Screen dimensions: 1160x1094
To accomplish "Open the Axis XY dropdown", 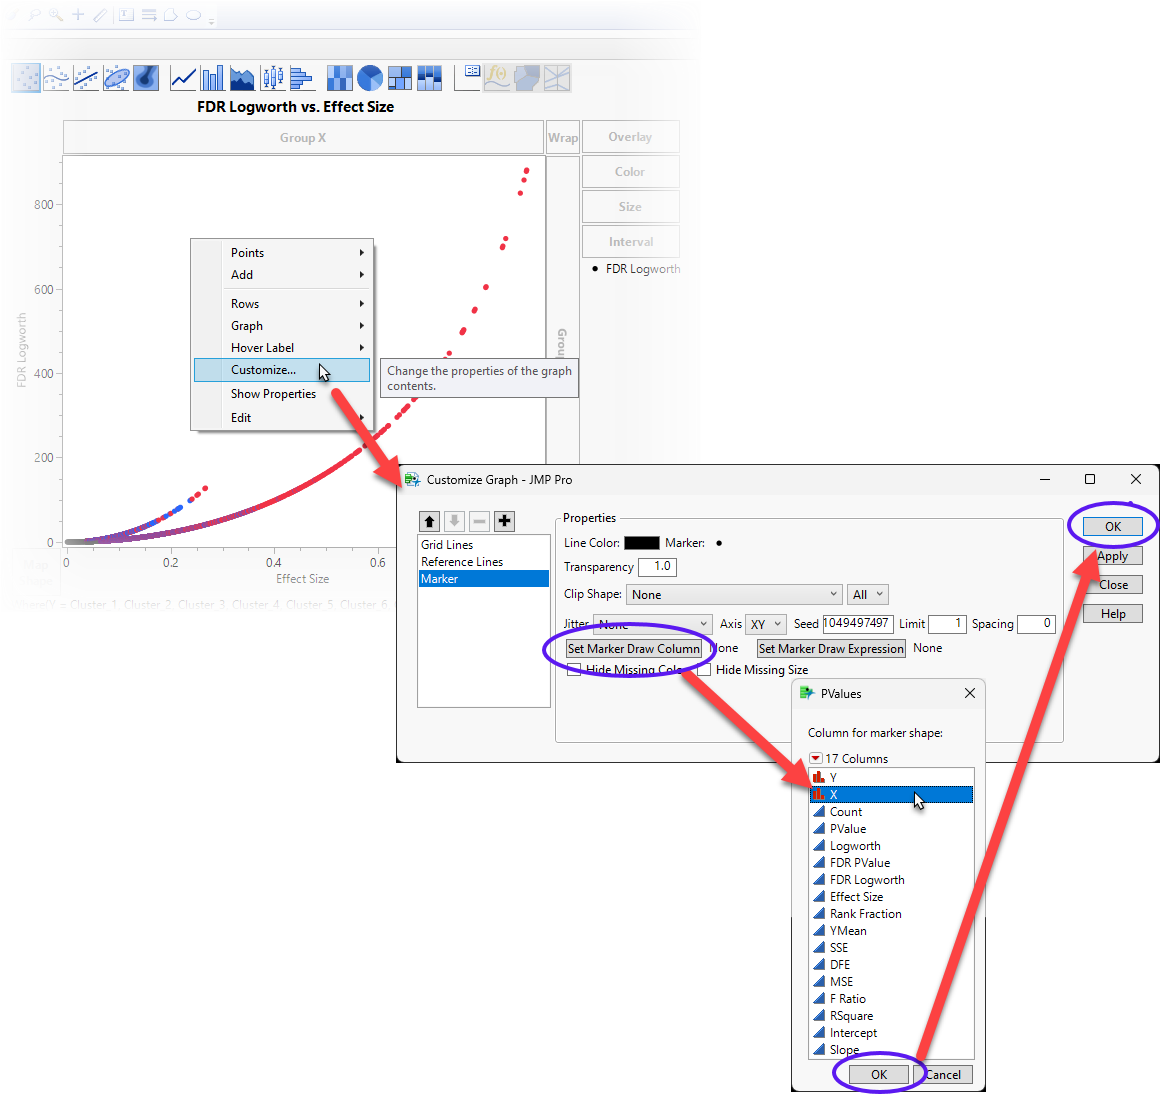I will click(765, 624).
